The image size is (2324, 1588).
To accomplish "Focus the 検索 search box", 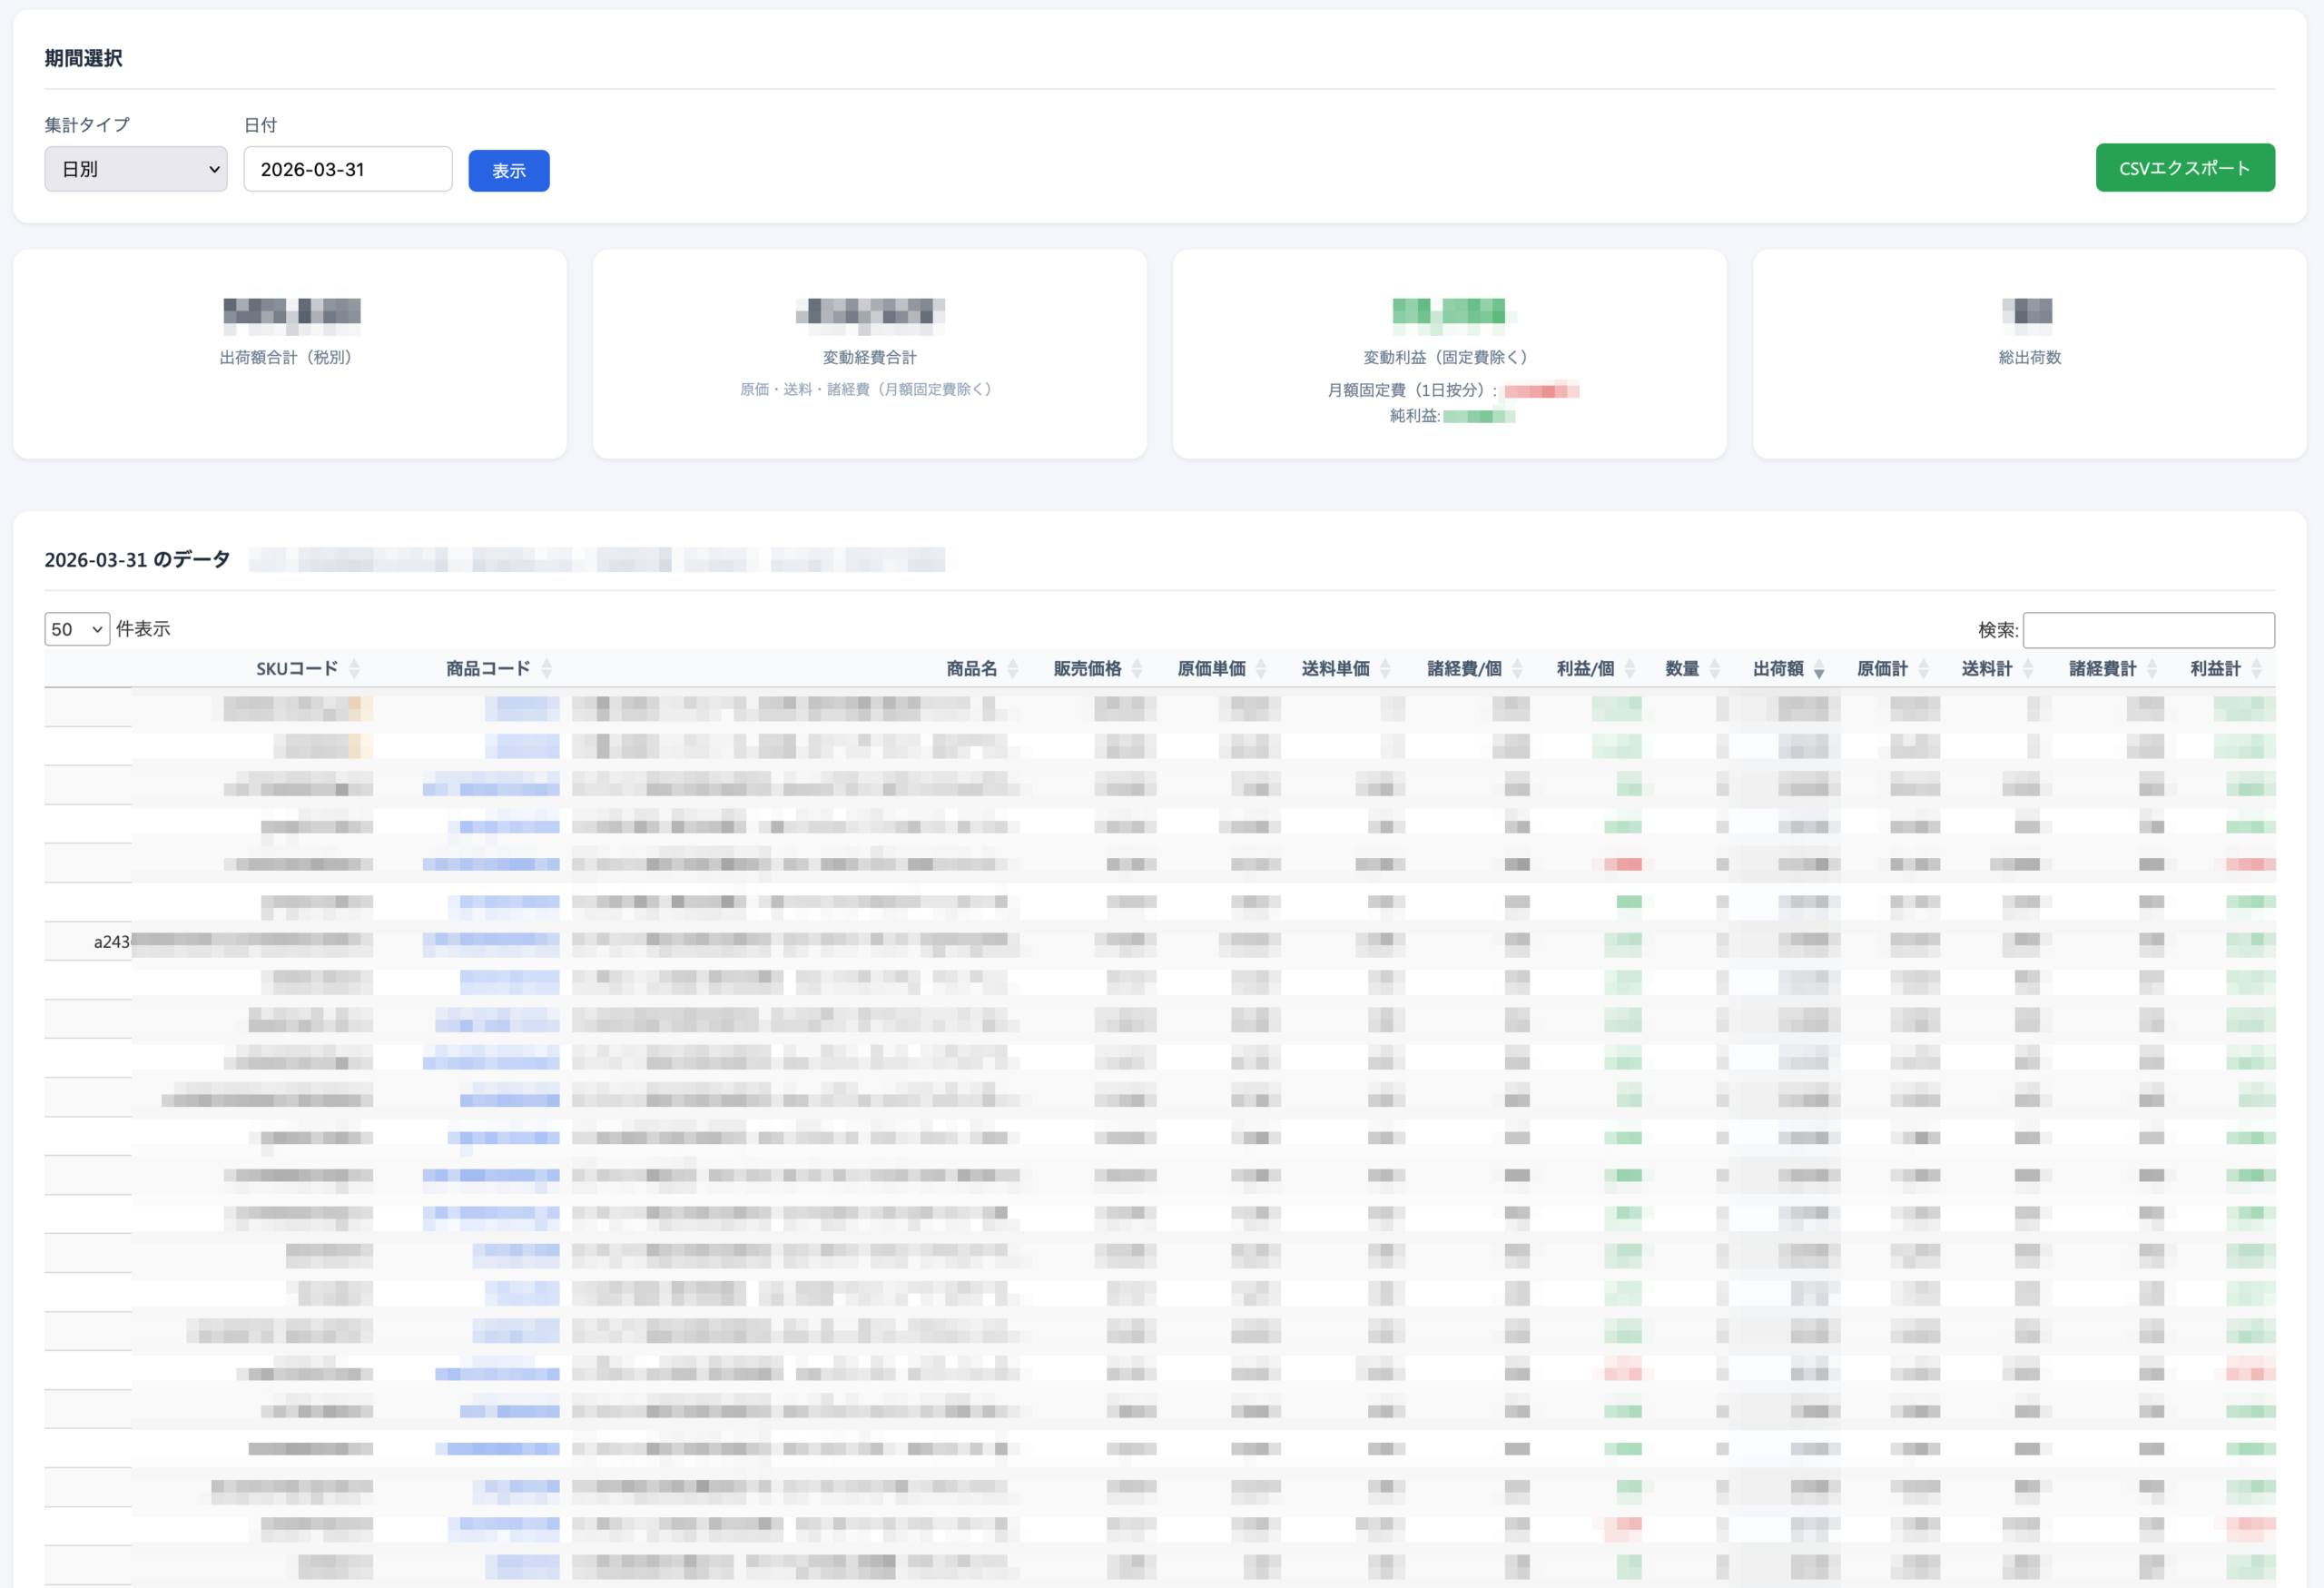I will pos(2148,629).
